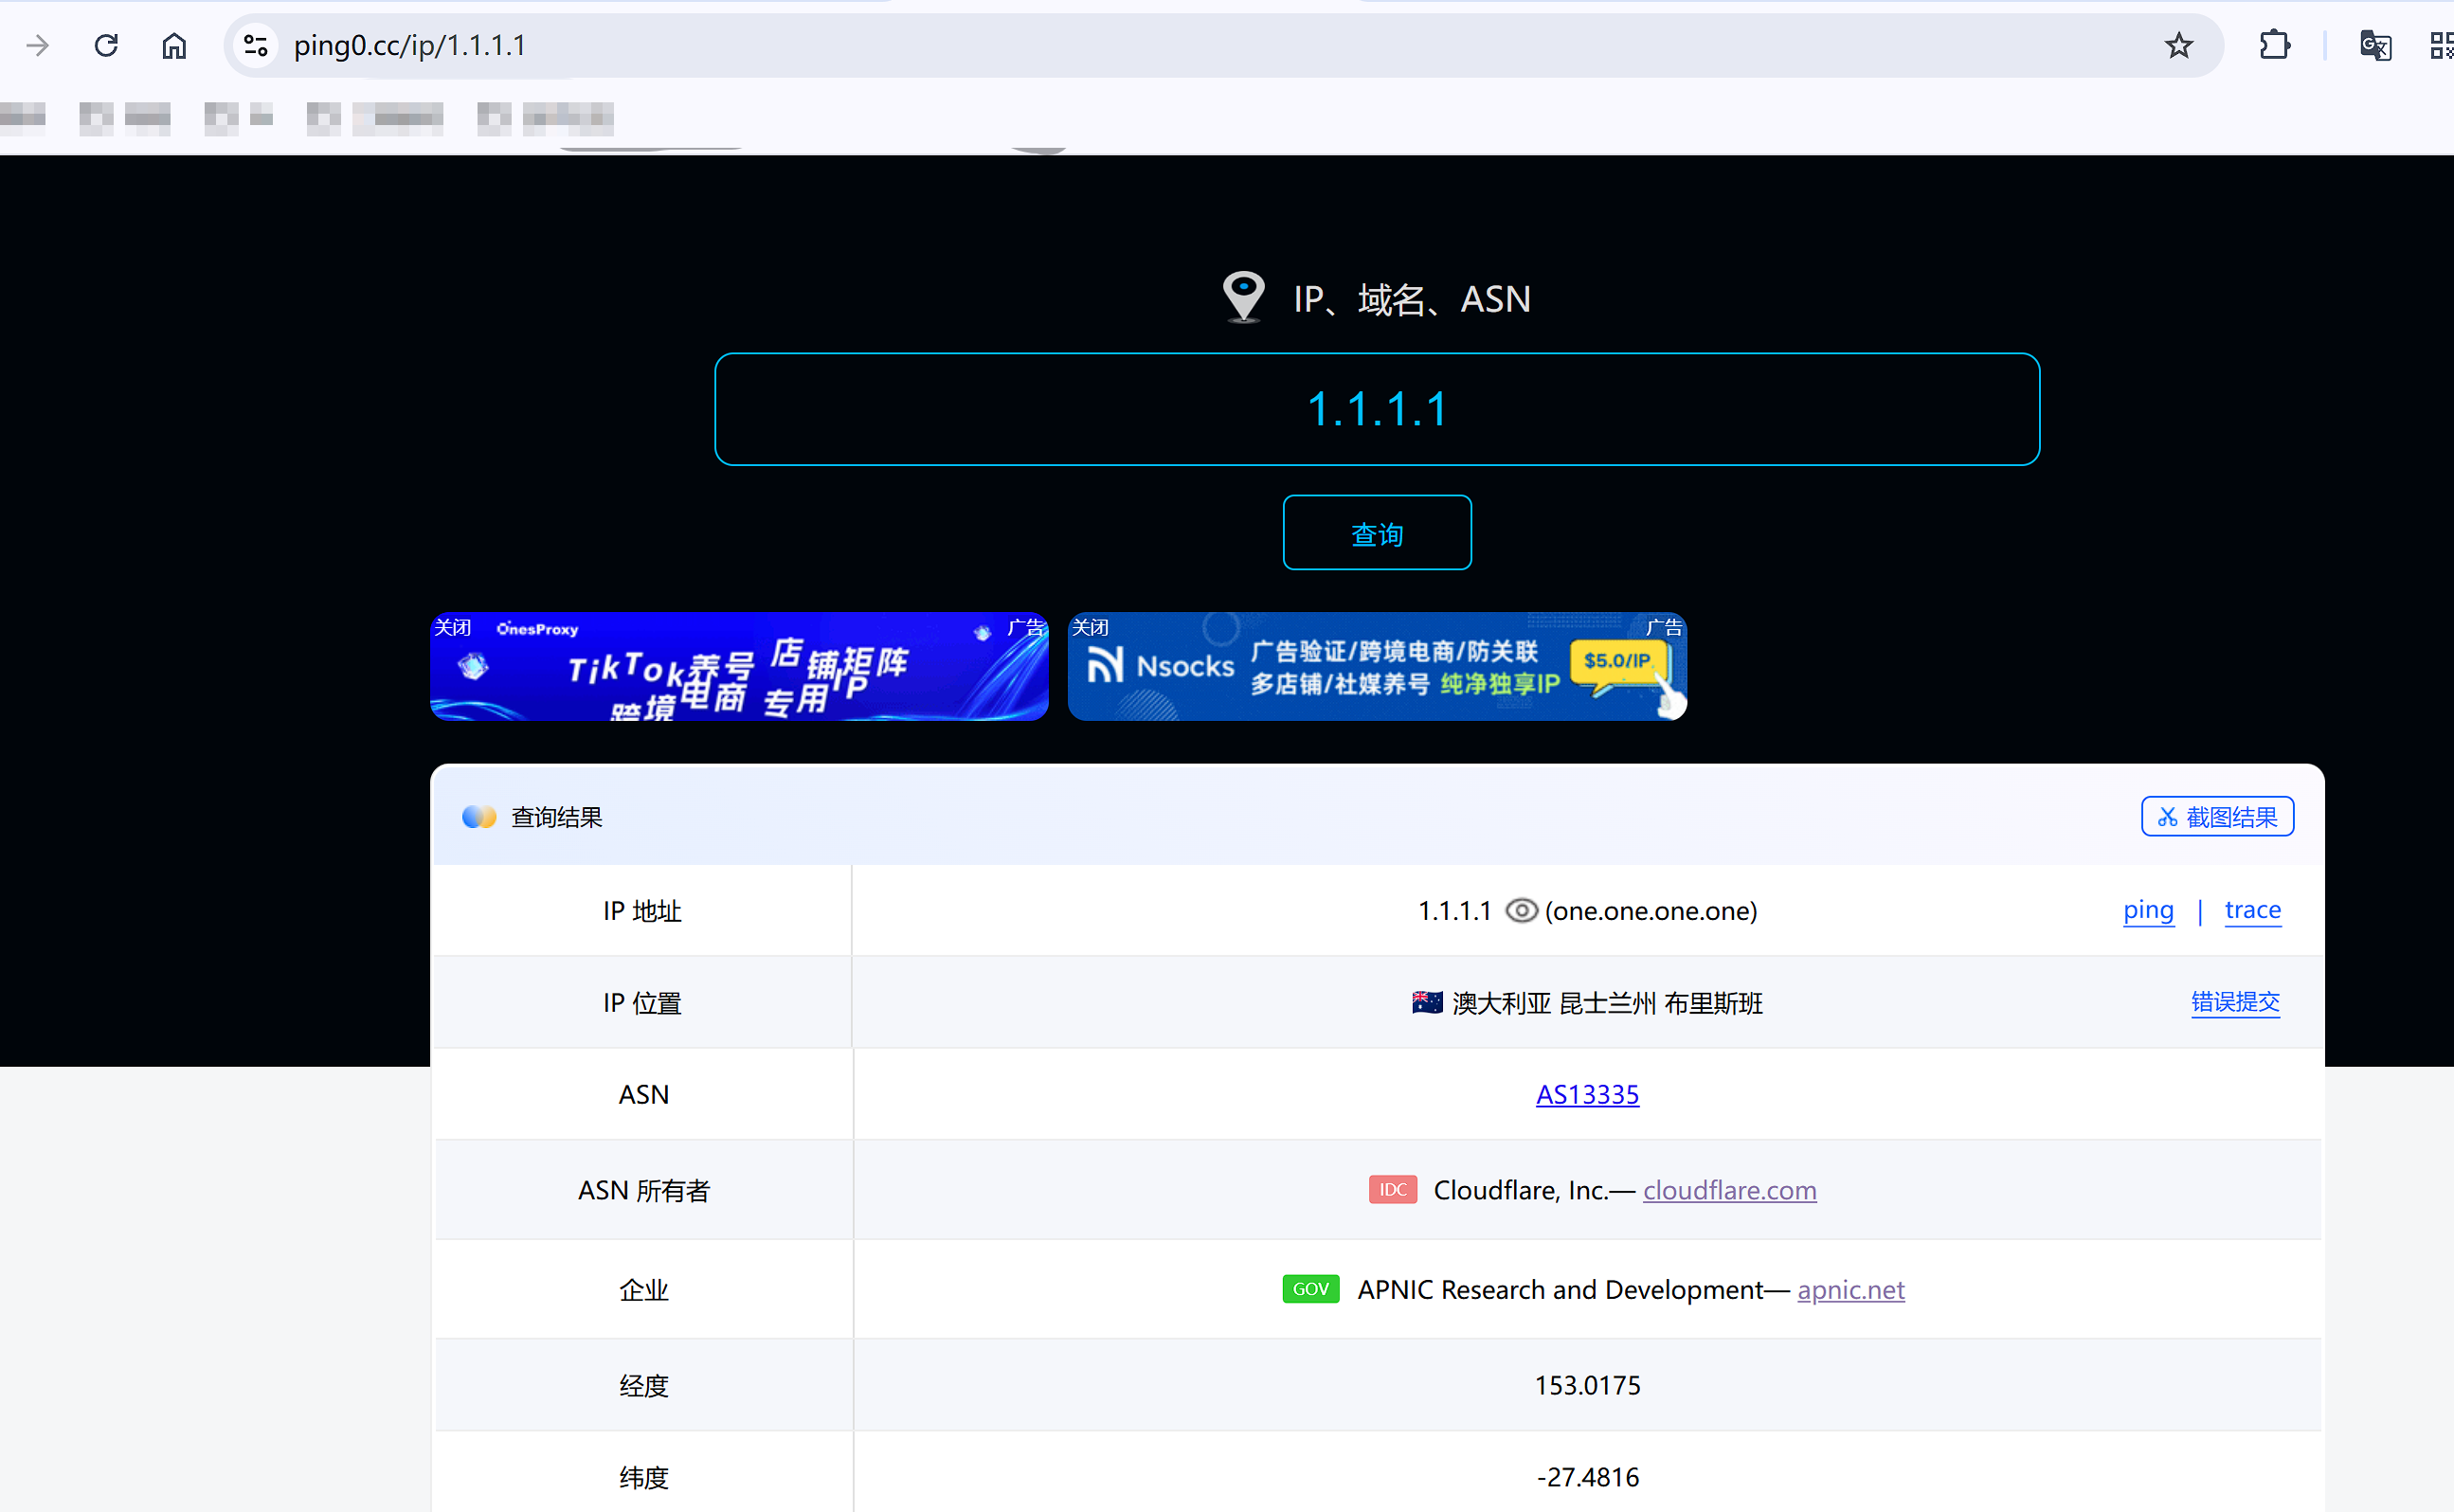Click the forward navigation arrow icon

click(37, 45)
